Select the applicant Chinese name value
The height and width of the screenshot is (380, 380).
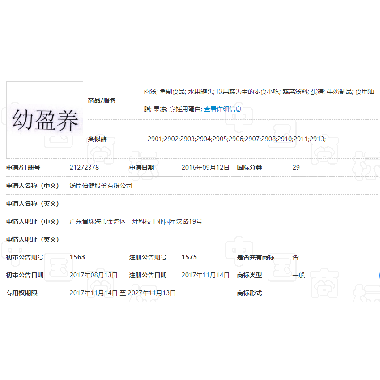[x=101, y=185]
